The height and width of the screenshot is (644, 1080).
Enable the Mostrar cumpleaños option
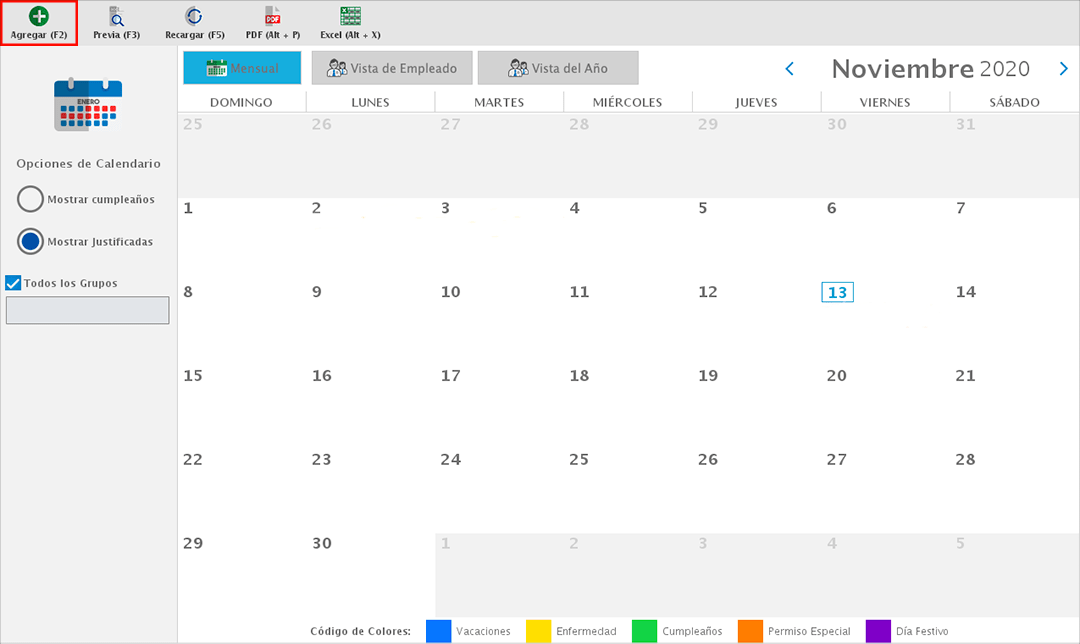pyautogui.click(x=31, y=199)
